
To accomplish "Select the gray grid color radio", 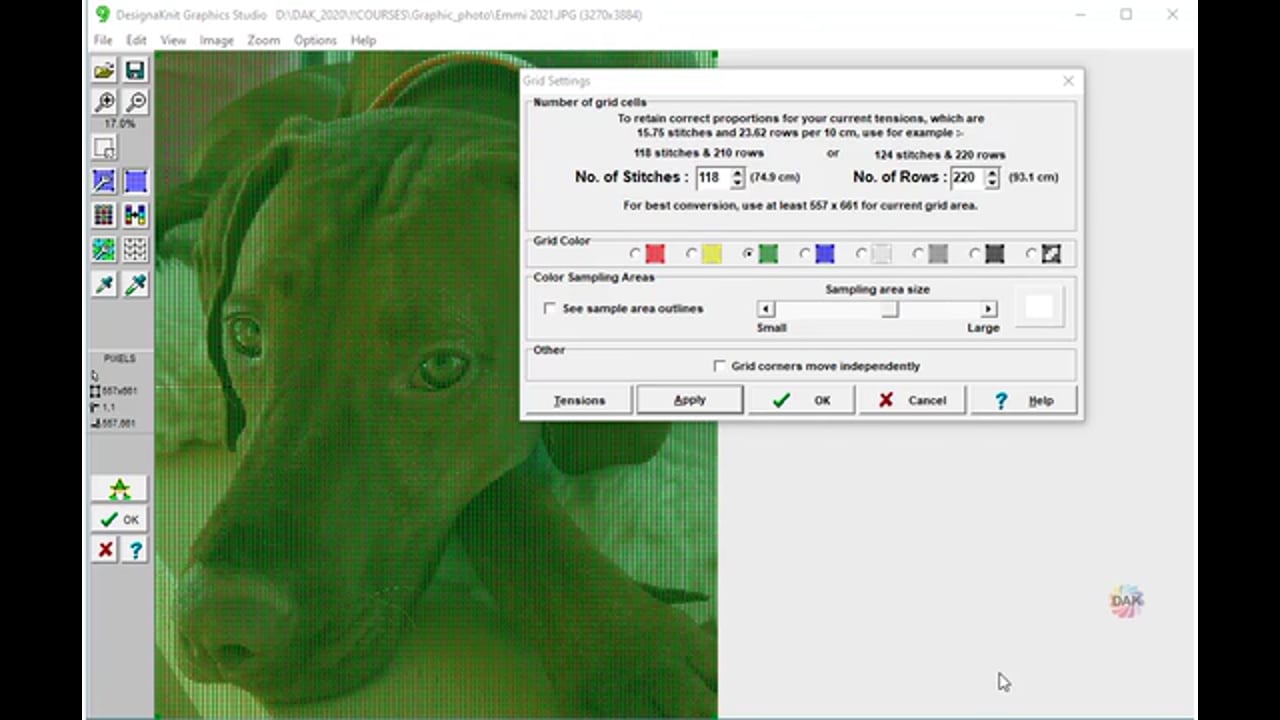I will coord(919,254).
